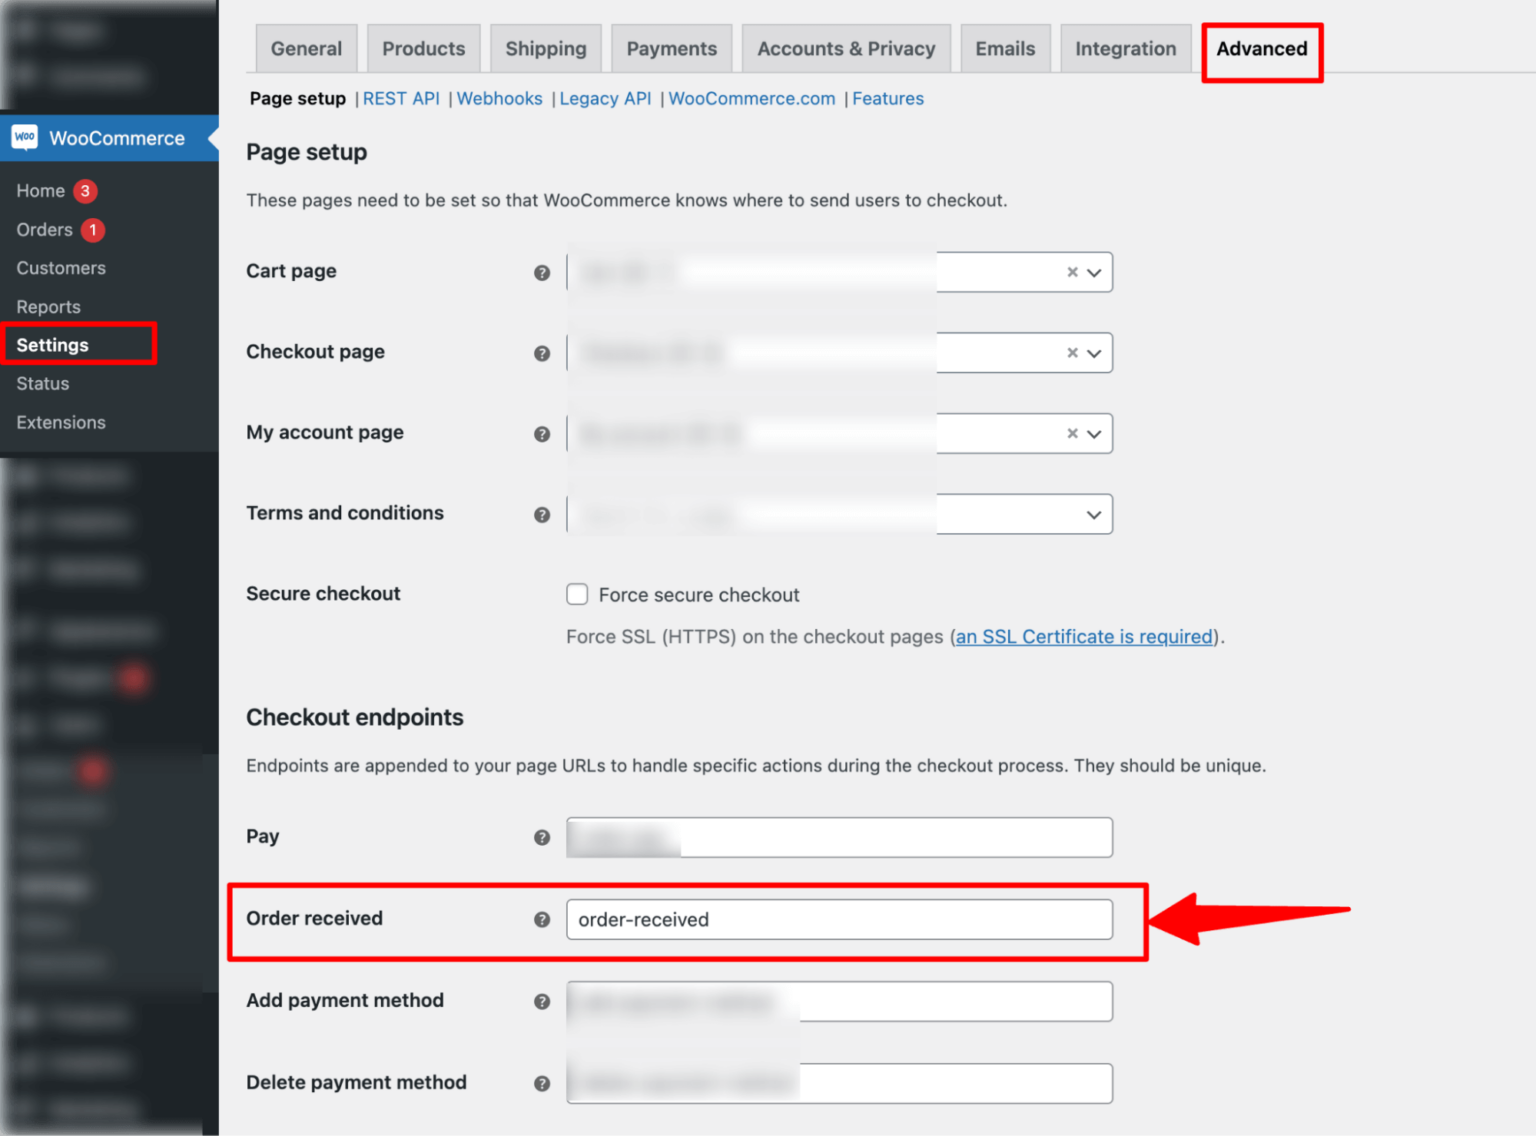Click the help icon beside My account page
Viewport: 1536px width, 1136px height.
coord(542,434)
